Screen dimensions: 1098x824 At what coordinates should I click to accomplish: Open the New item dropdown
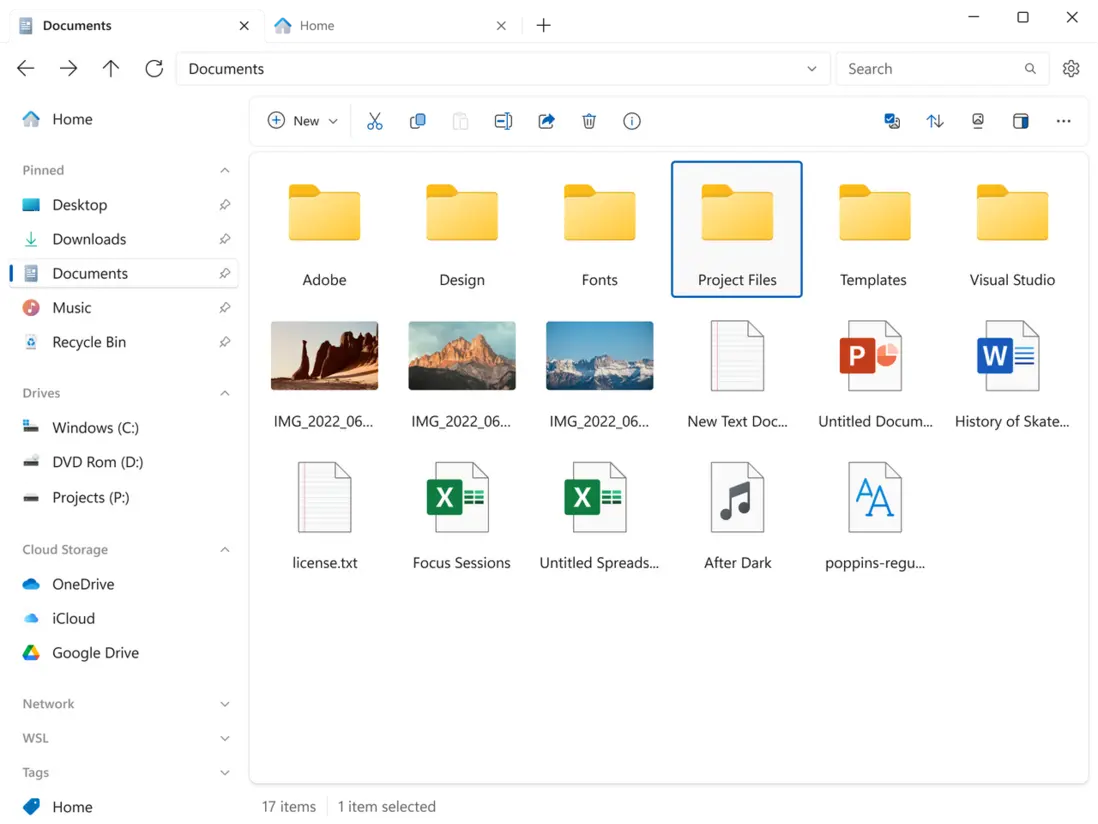pyautogui.click(x=304, y=121)
